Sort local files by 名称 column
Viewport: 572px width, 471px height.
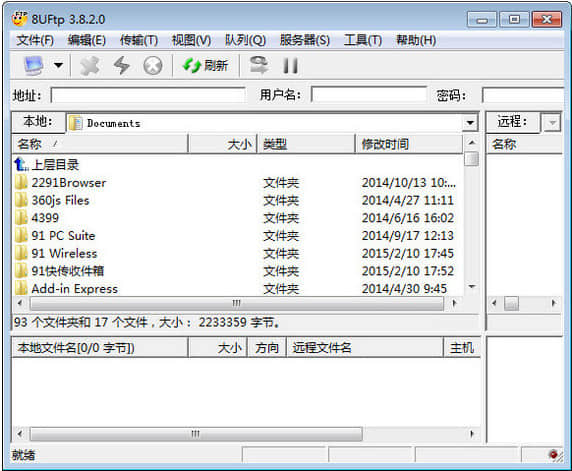[x=100, y=144]
